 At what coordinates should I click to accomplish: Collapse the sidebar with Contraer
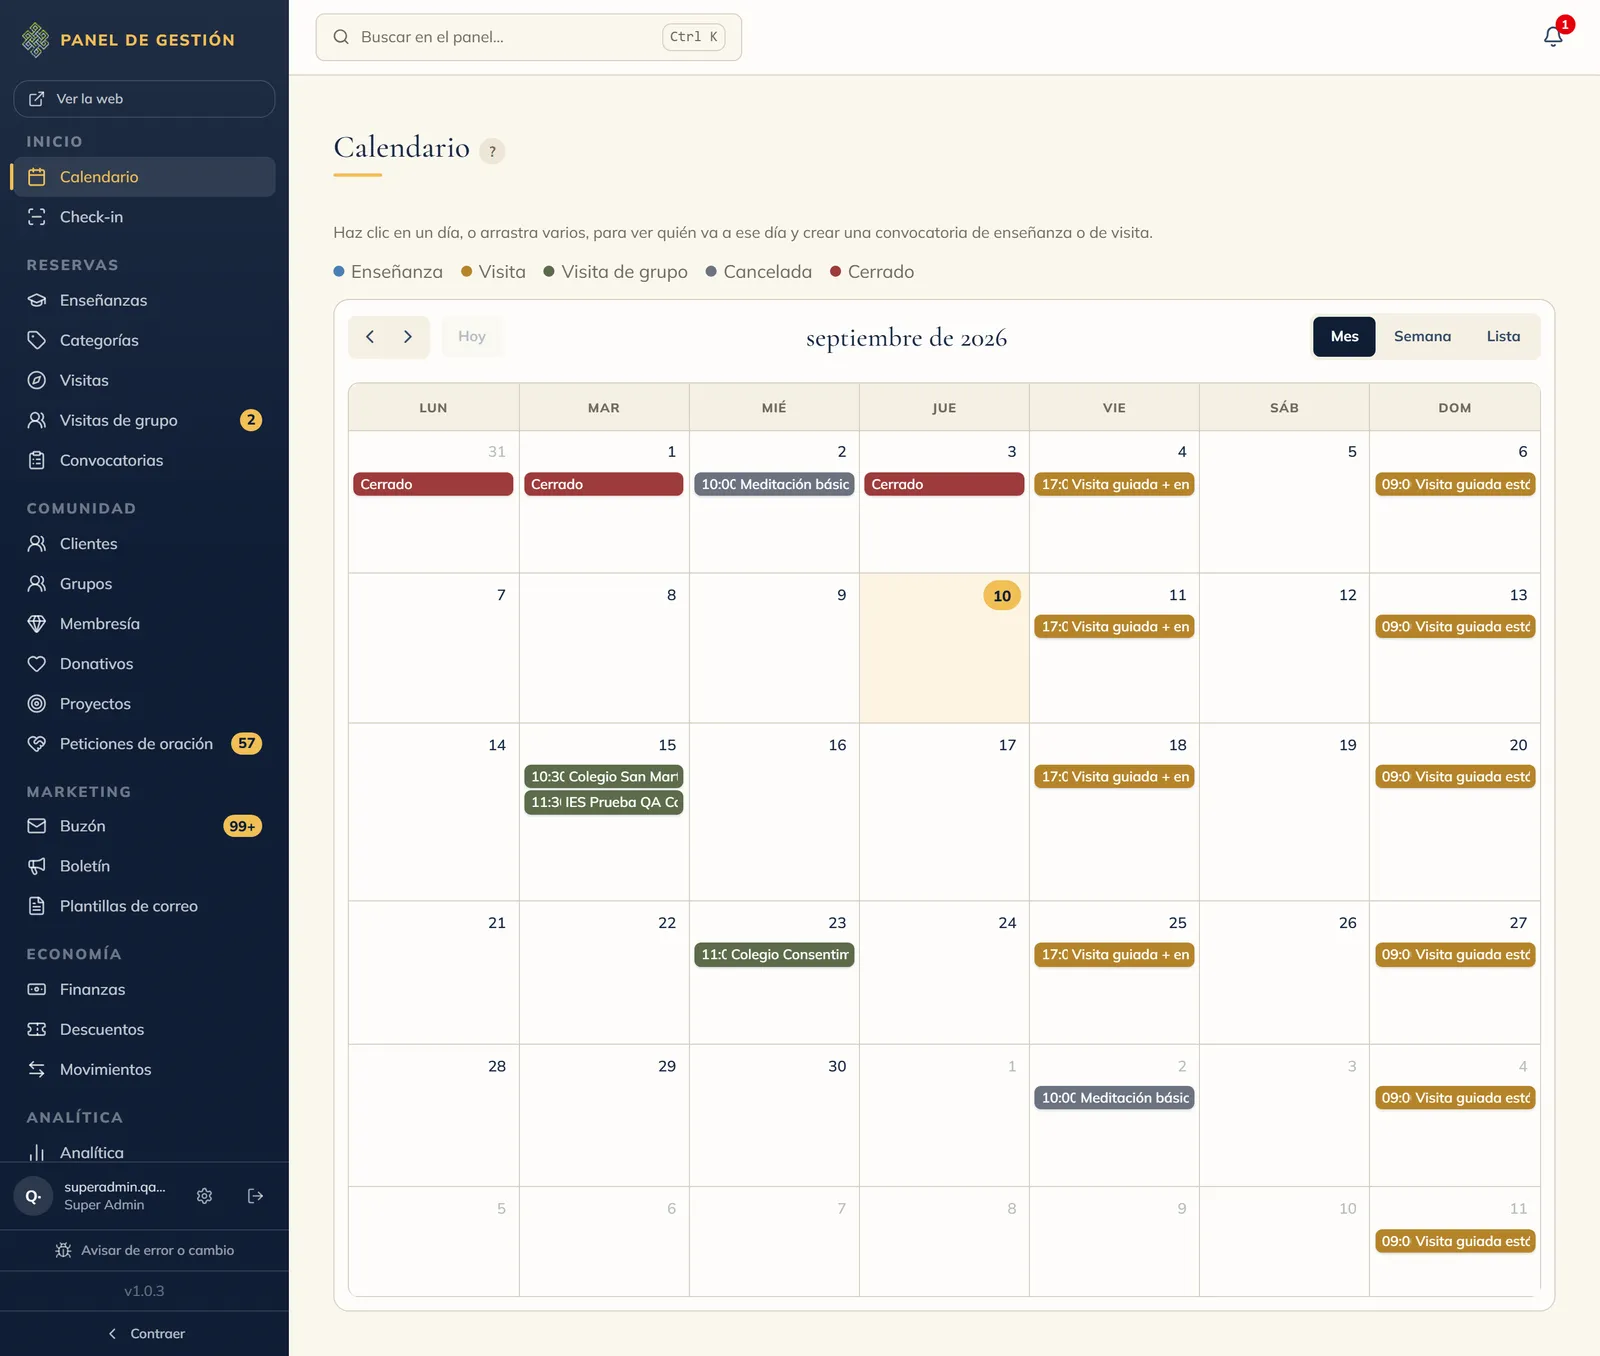pos(144,1334)
